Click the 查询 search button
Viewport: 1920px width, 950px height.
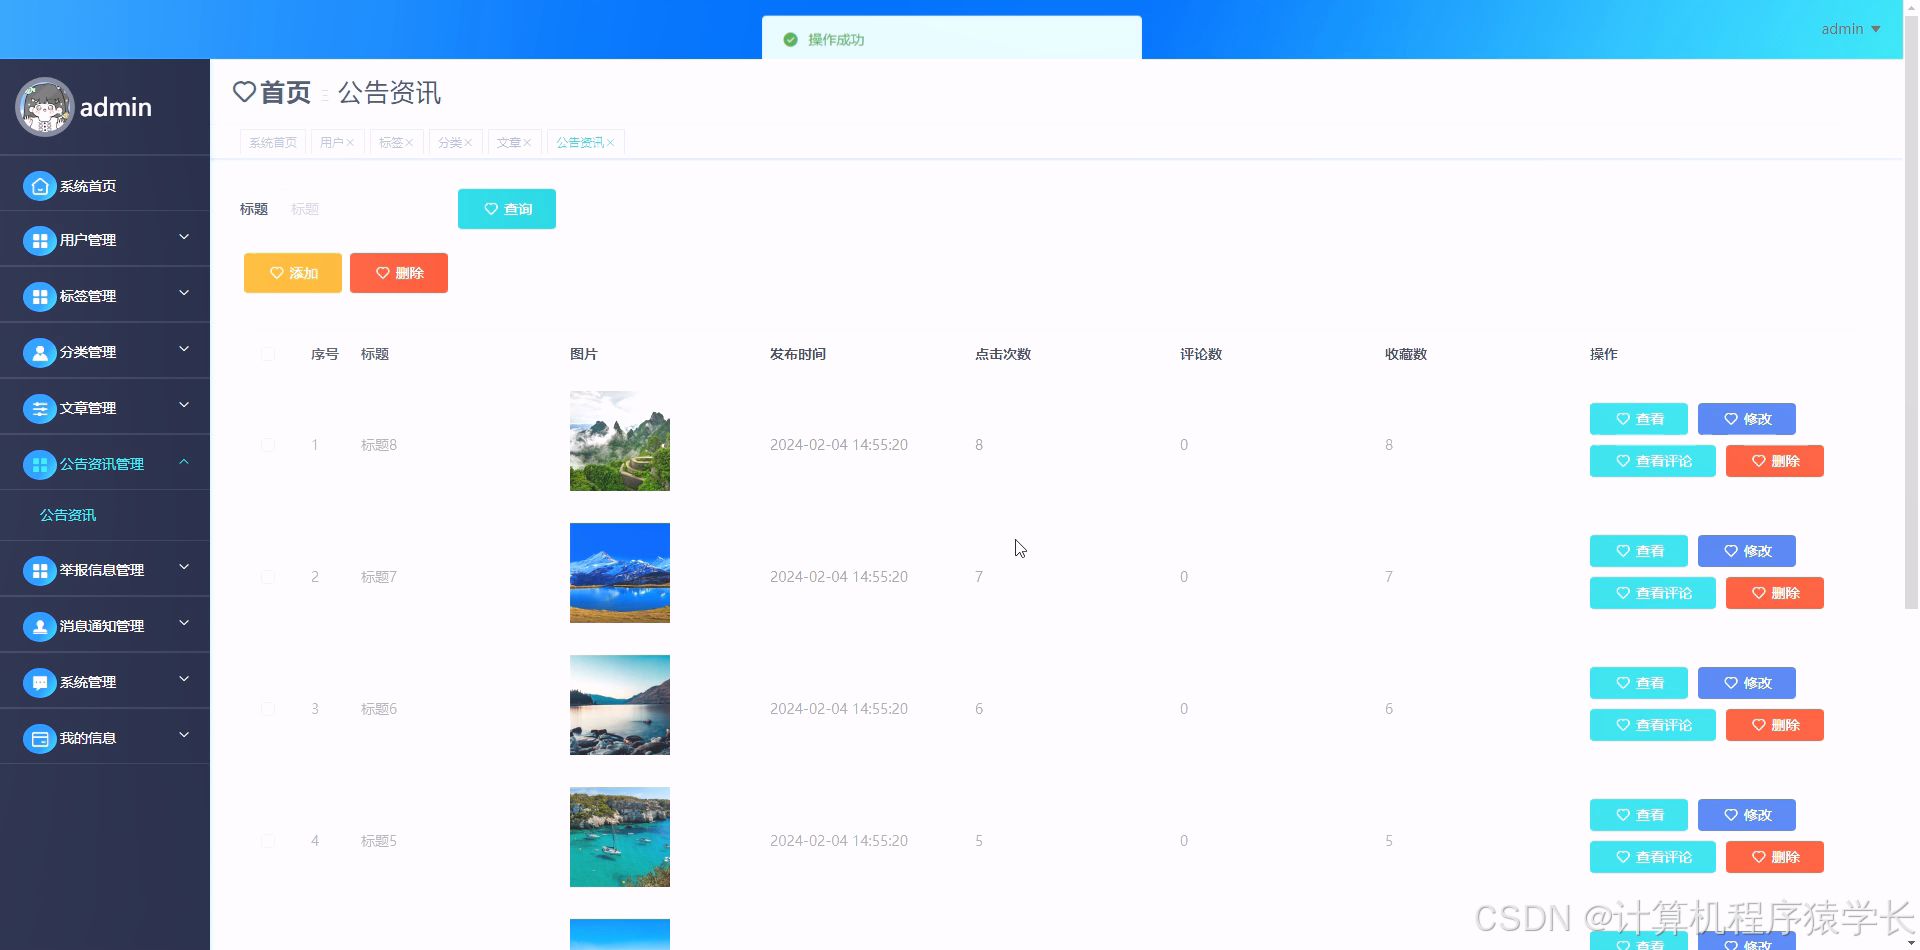507,209
